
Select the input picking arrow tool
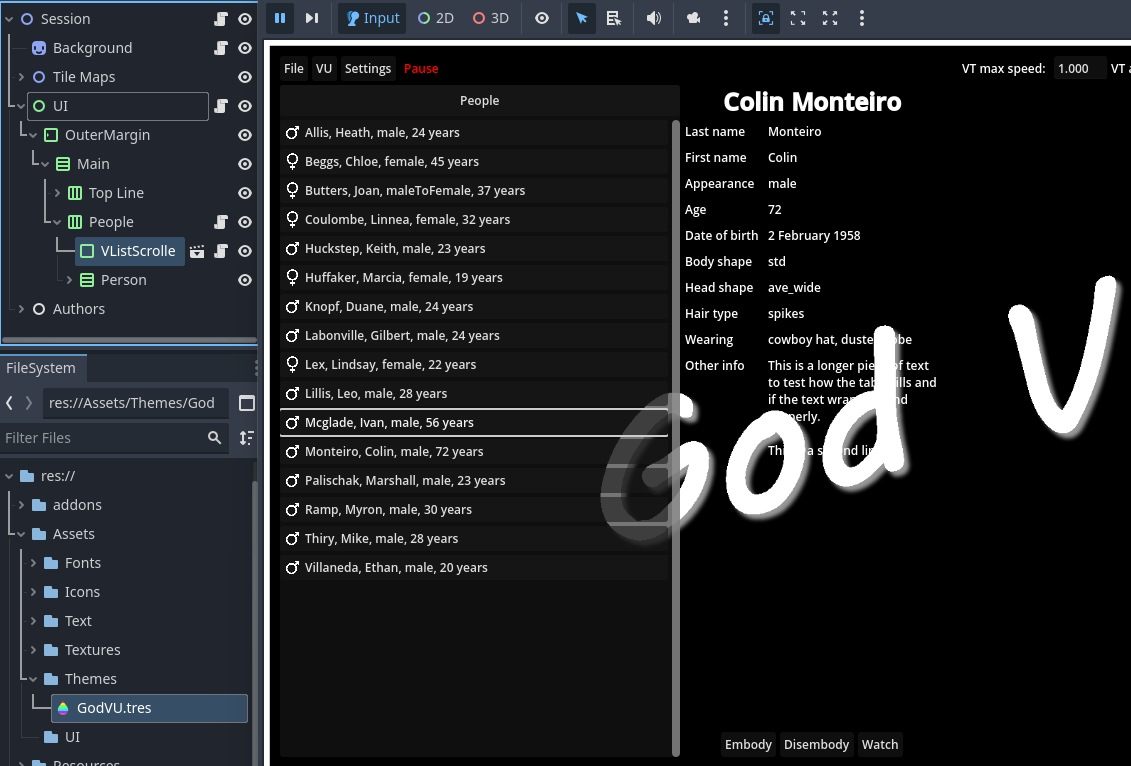tap(581, 18)
